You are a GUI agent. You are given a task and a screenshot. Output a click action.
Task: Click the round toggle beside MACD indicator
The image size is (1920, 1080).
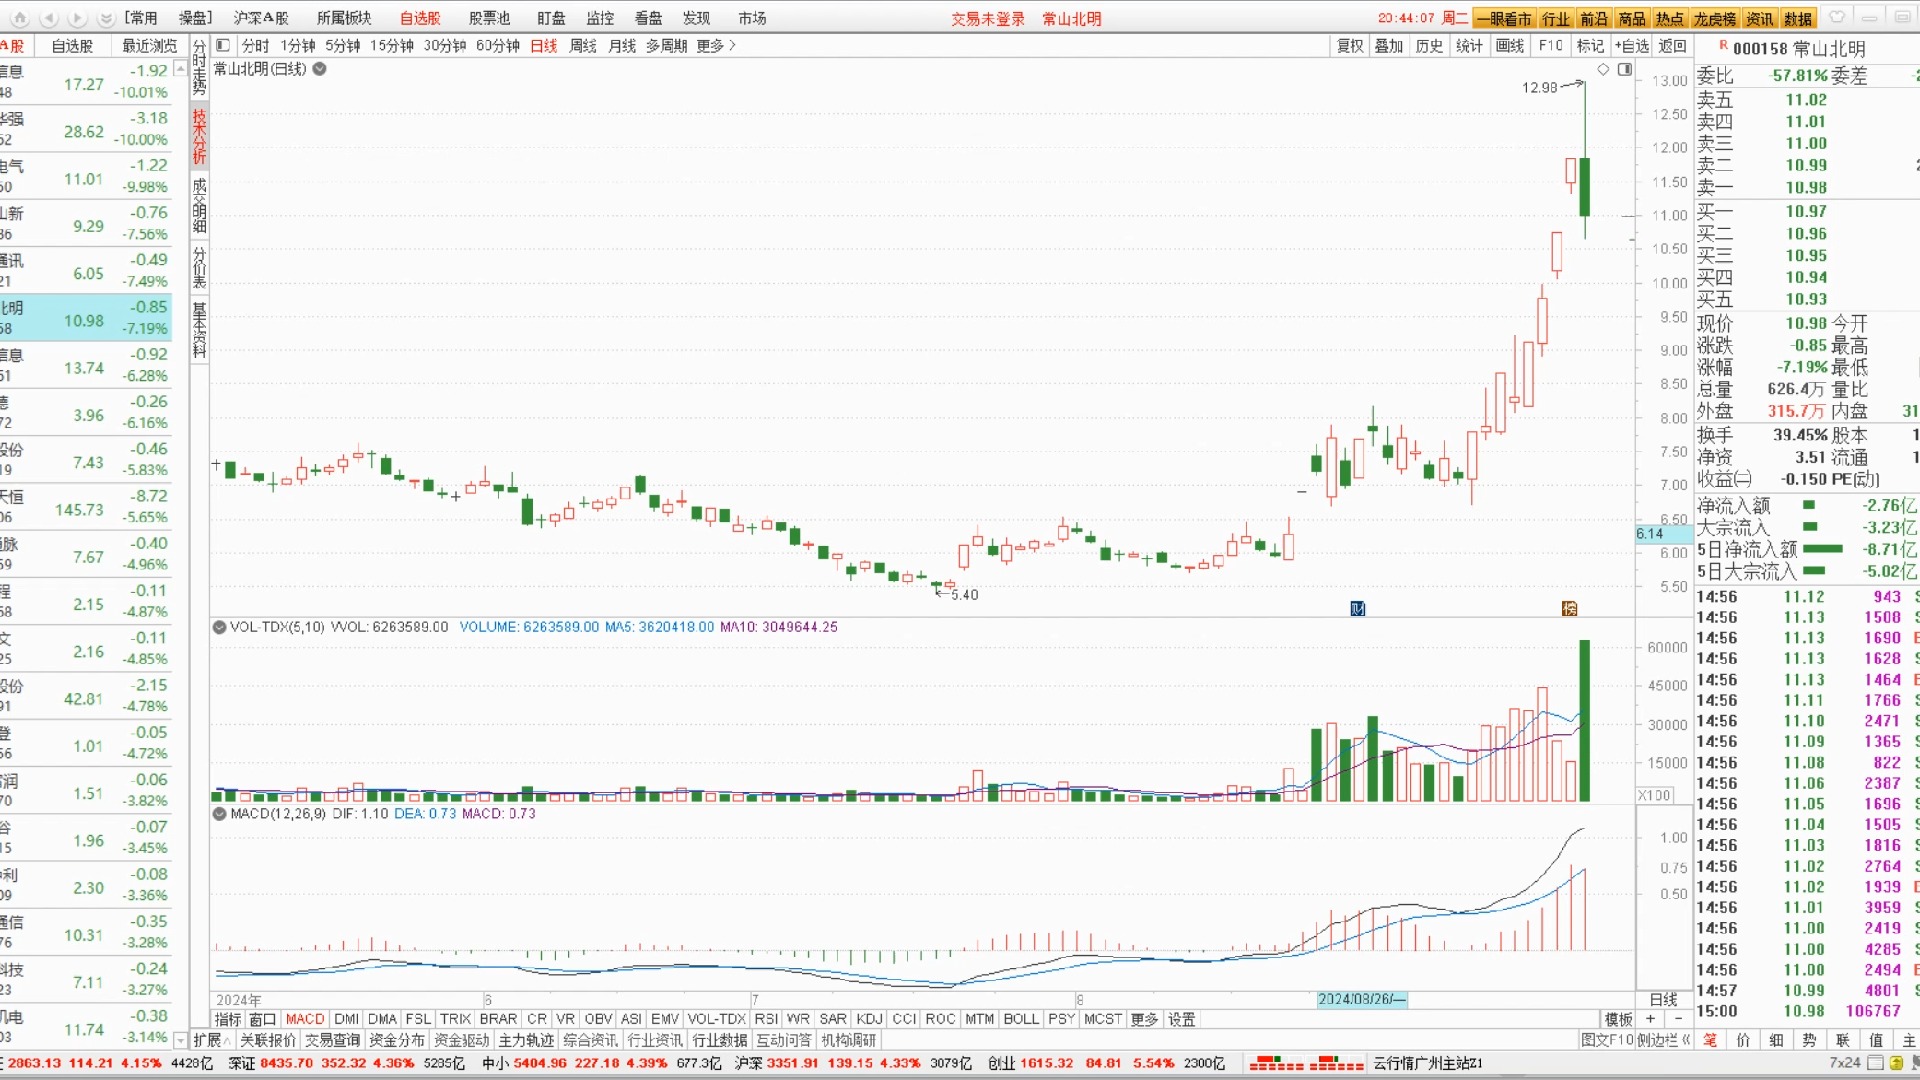219,814
